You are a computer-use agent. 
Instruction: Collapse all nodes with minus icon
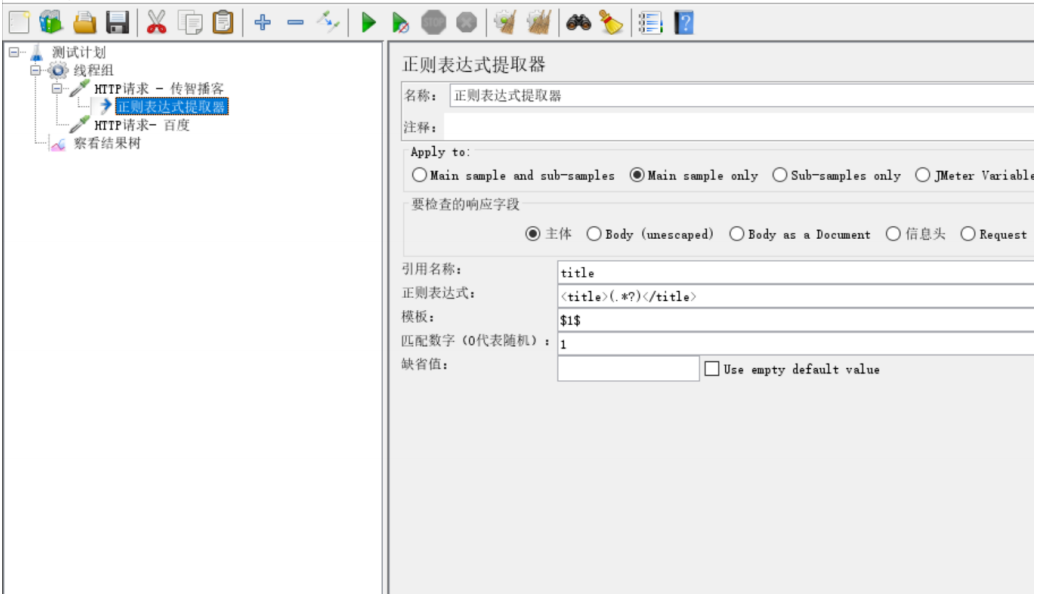click(x=295, y=23)
